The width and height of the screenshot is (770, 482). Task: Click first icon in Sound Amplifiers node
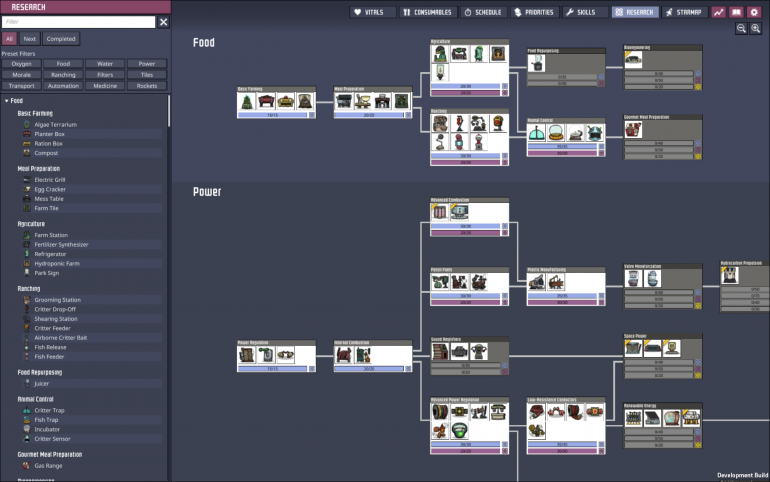tap(440, 351)
